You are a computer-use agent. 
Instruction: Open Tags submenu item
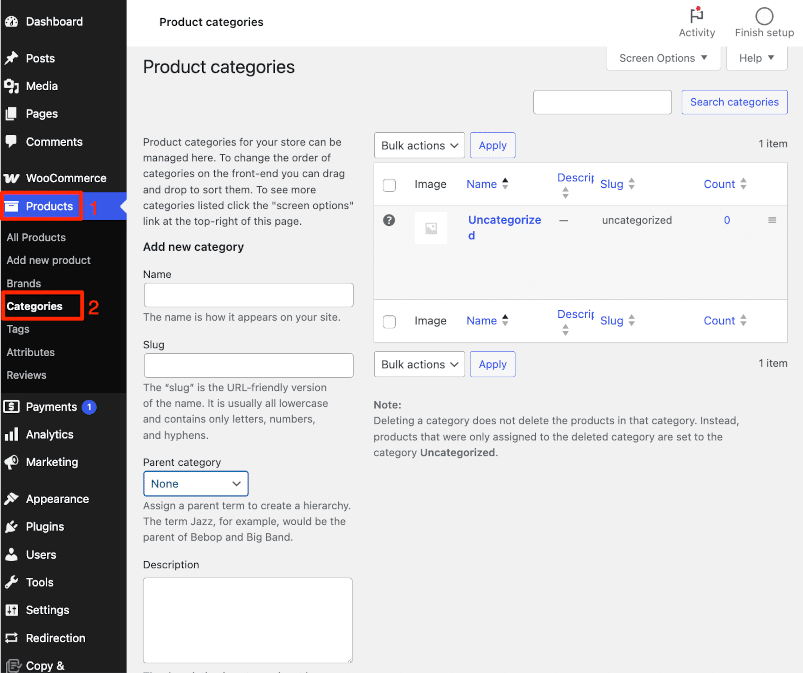[x=18, y=329]
